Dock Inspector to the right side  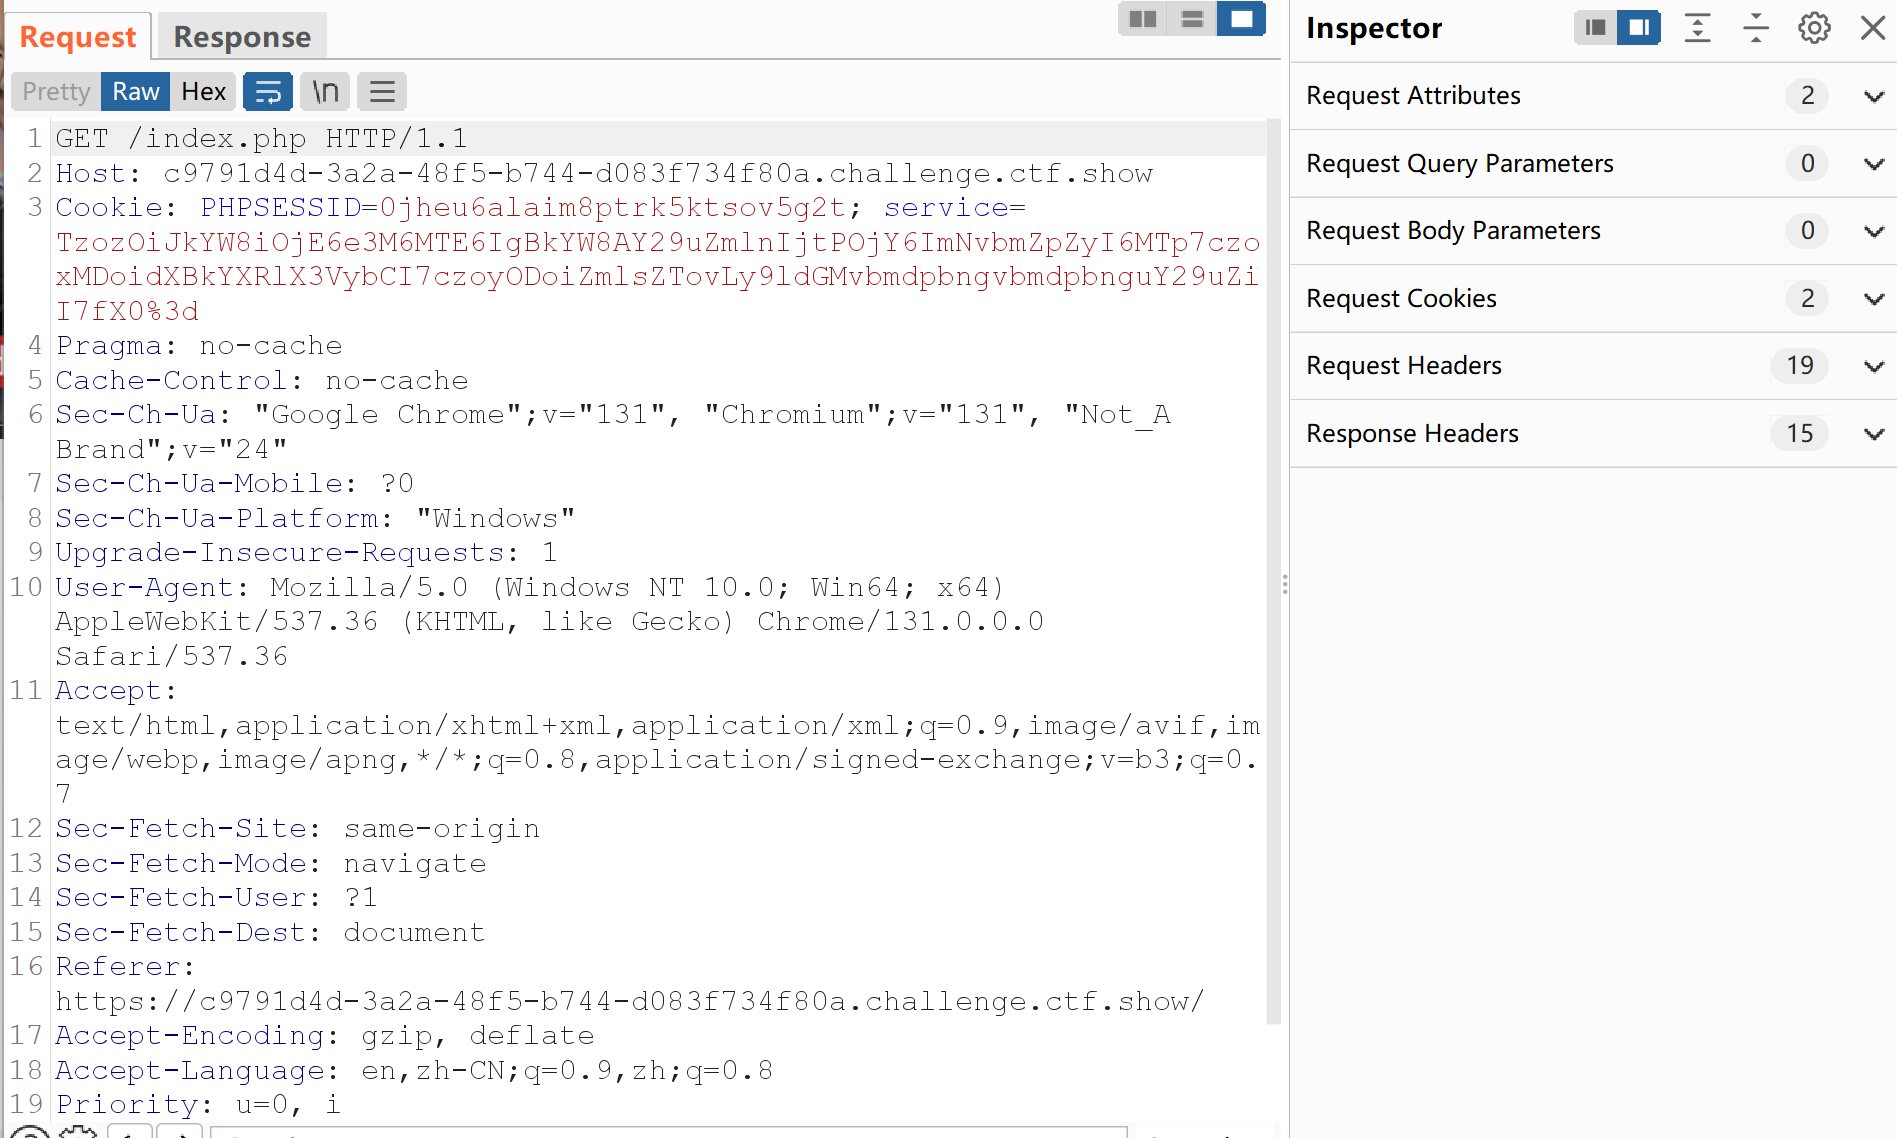coord(1639,28)
